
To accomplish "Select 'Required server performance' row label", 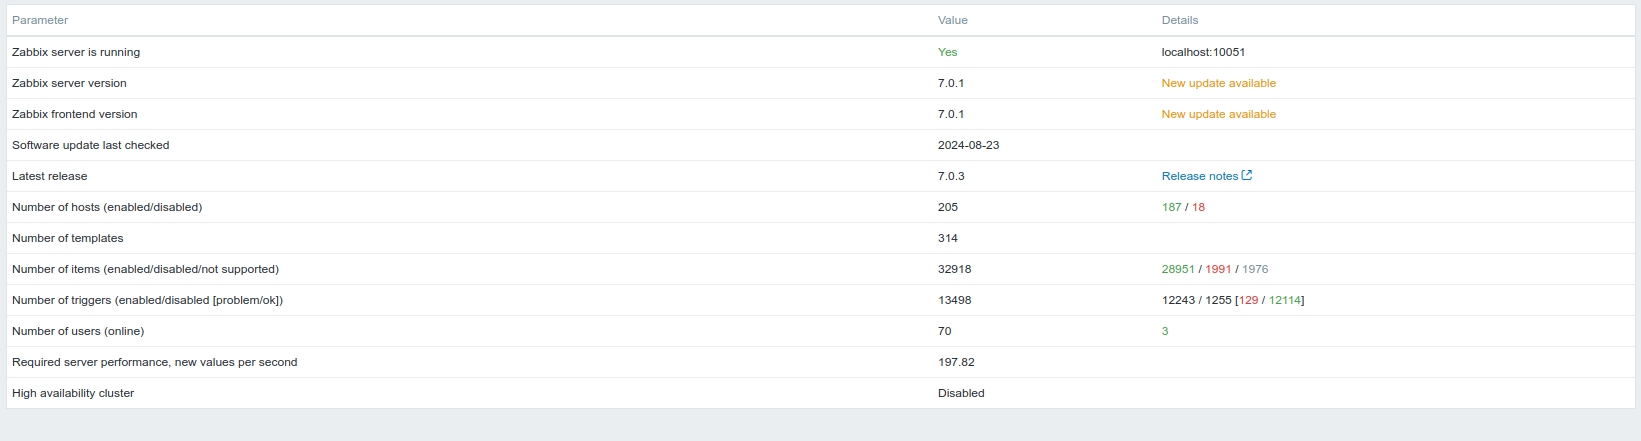I will [x=155, y=362].
